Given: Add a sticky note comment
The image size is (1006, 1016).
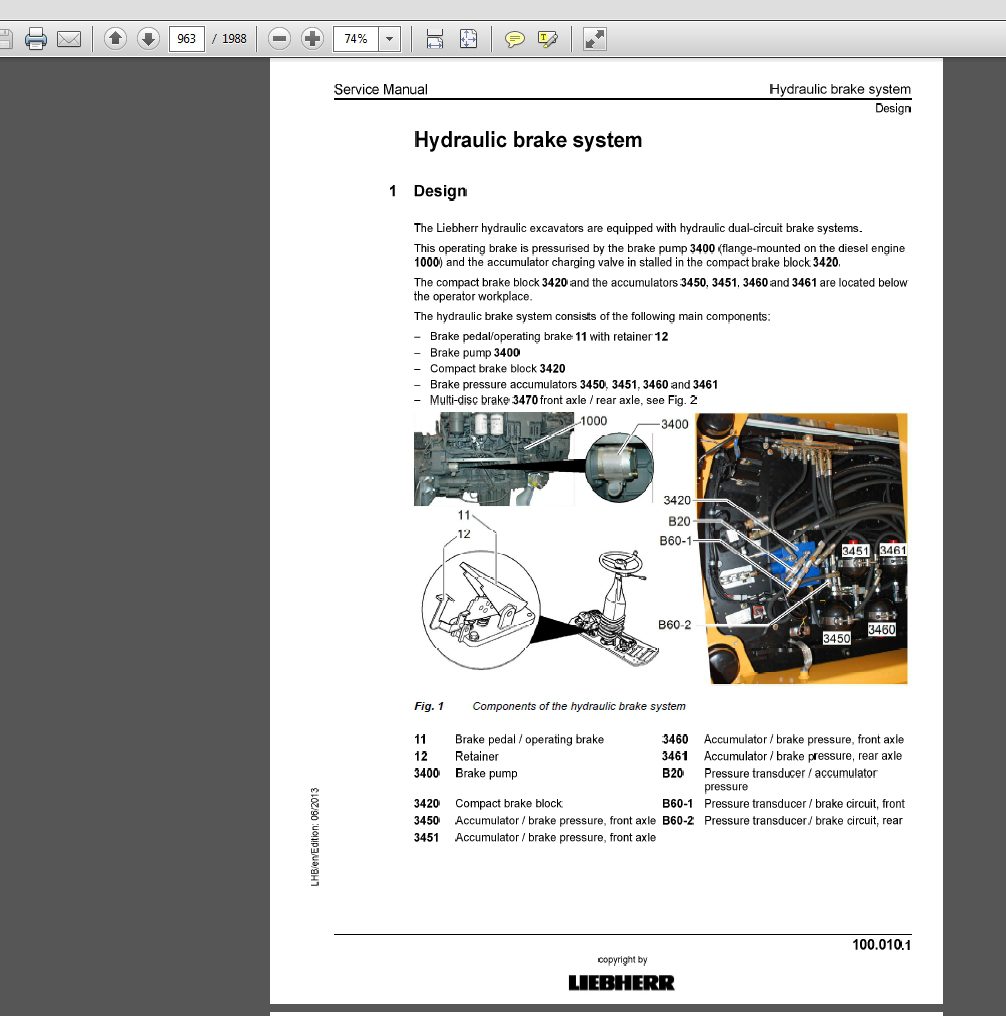Looking at the screenshot, I should pyautogui.click(x=514, y=40).
